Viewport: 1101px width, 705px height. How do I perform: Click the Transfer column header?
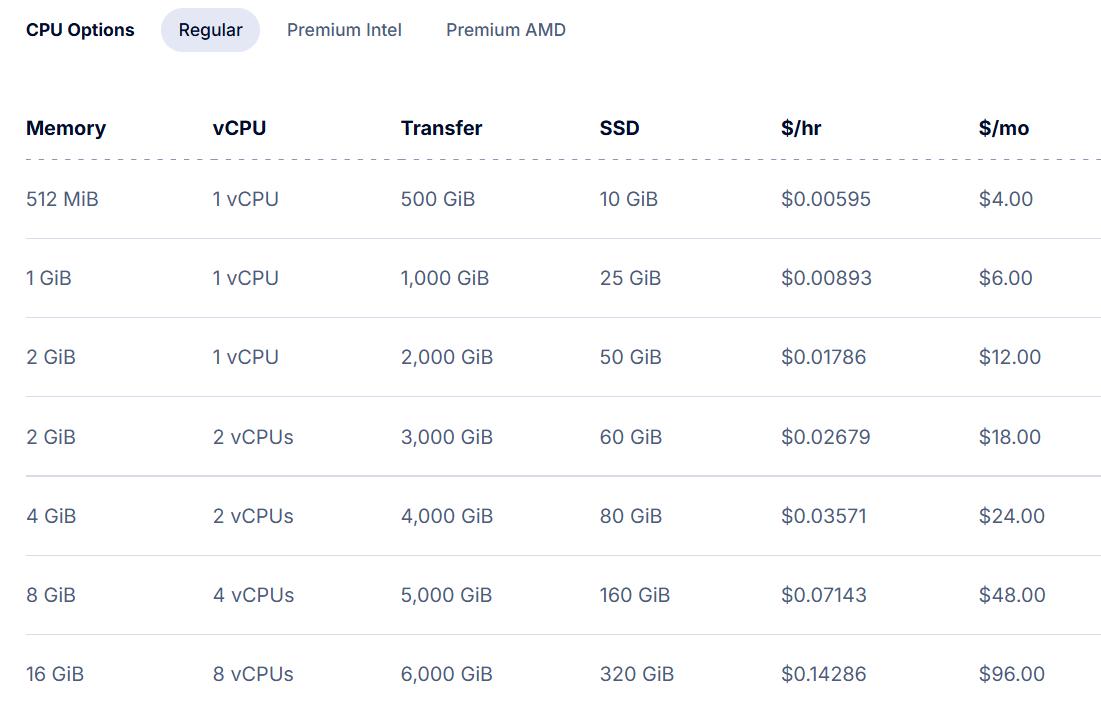click(441, 128)
